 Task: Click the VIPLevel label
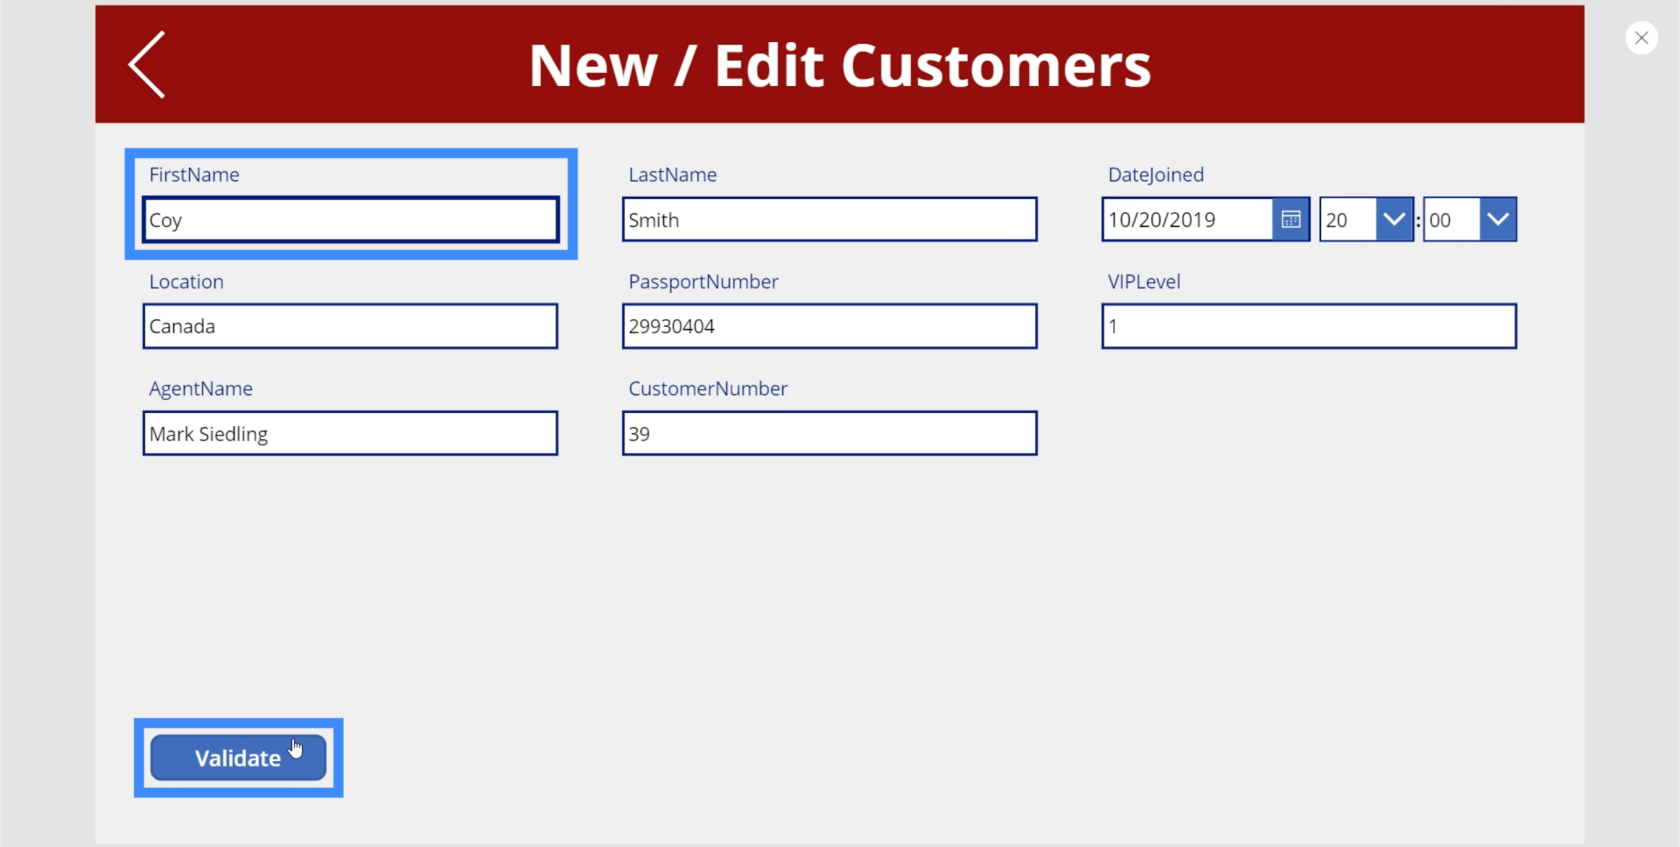click(1144, 282)
